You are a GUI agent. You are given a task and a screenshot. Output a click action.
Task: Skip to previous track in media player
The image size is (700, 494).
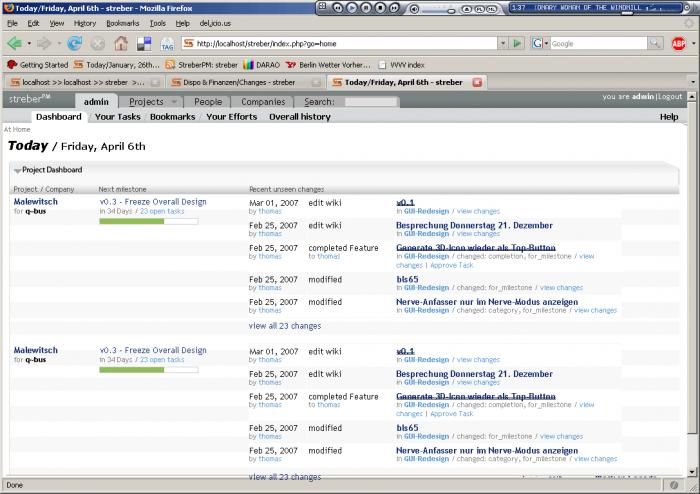338,8
